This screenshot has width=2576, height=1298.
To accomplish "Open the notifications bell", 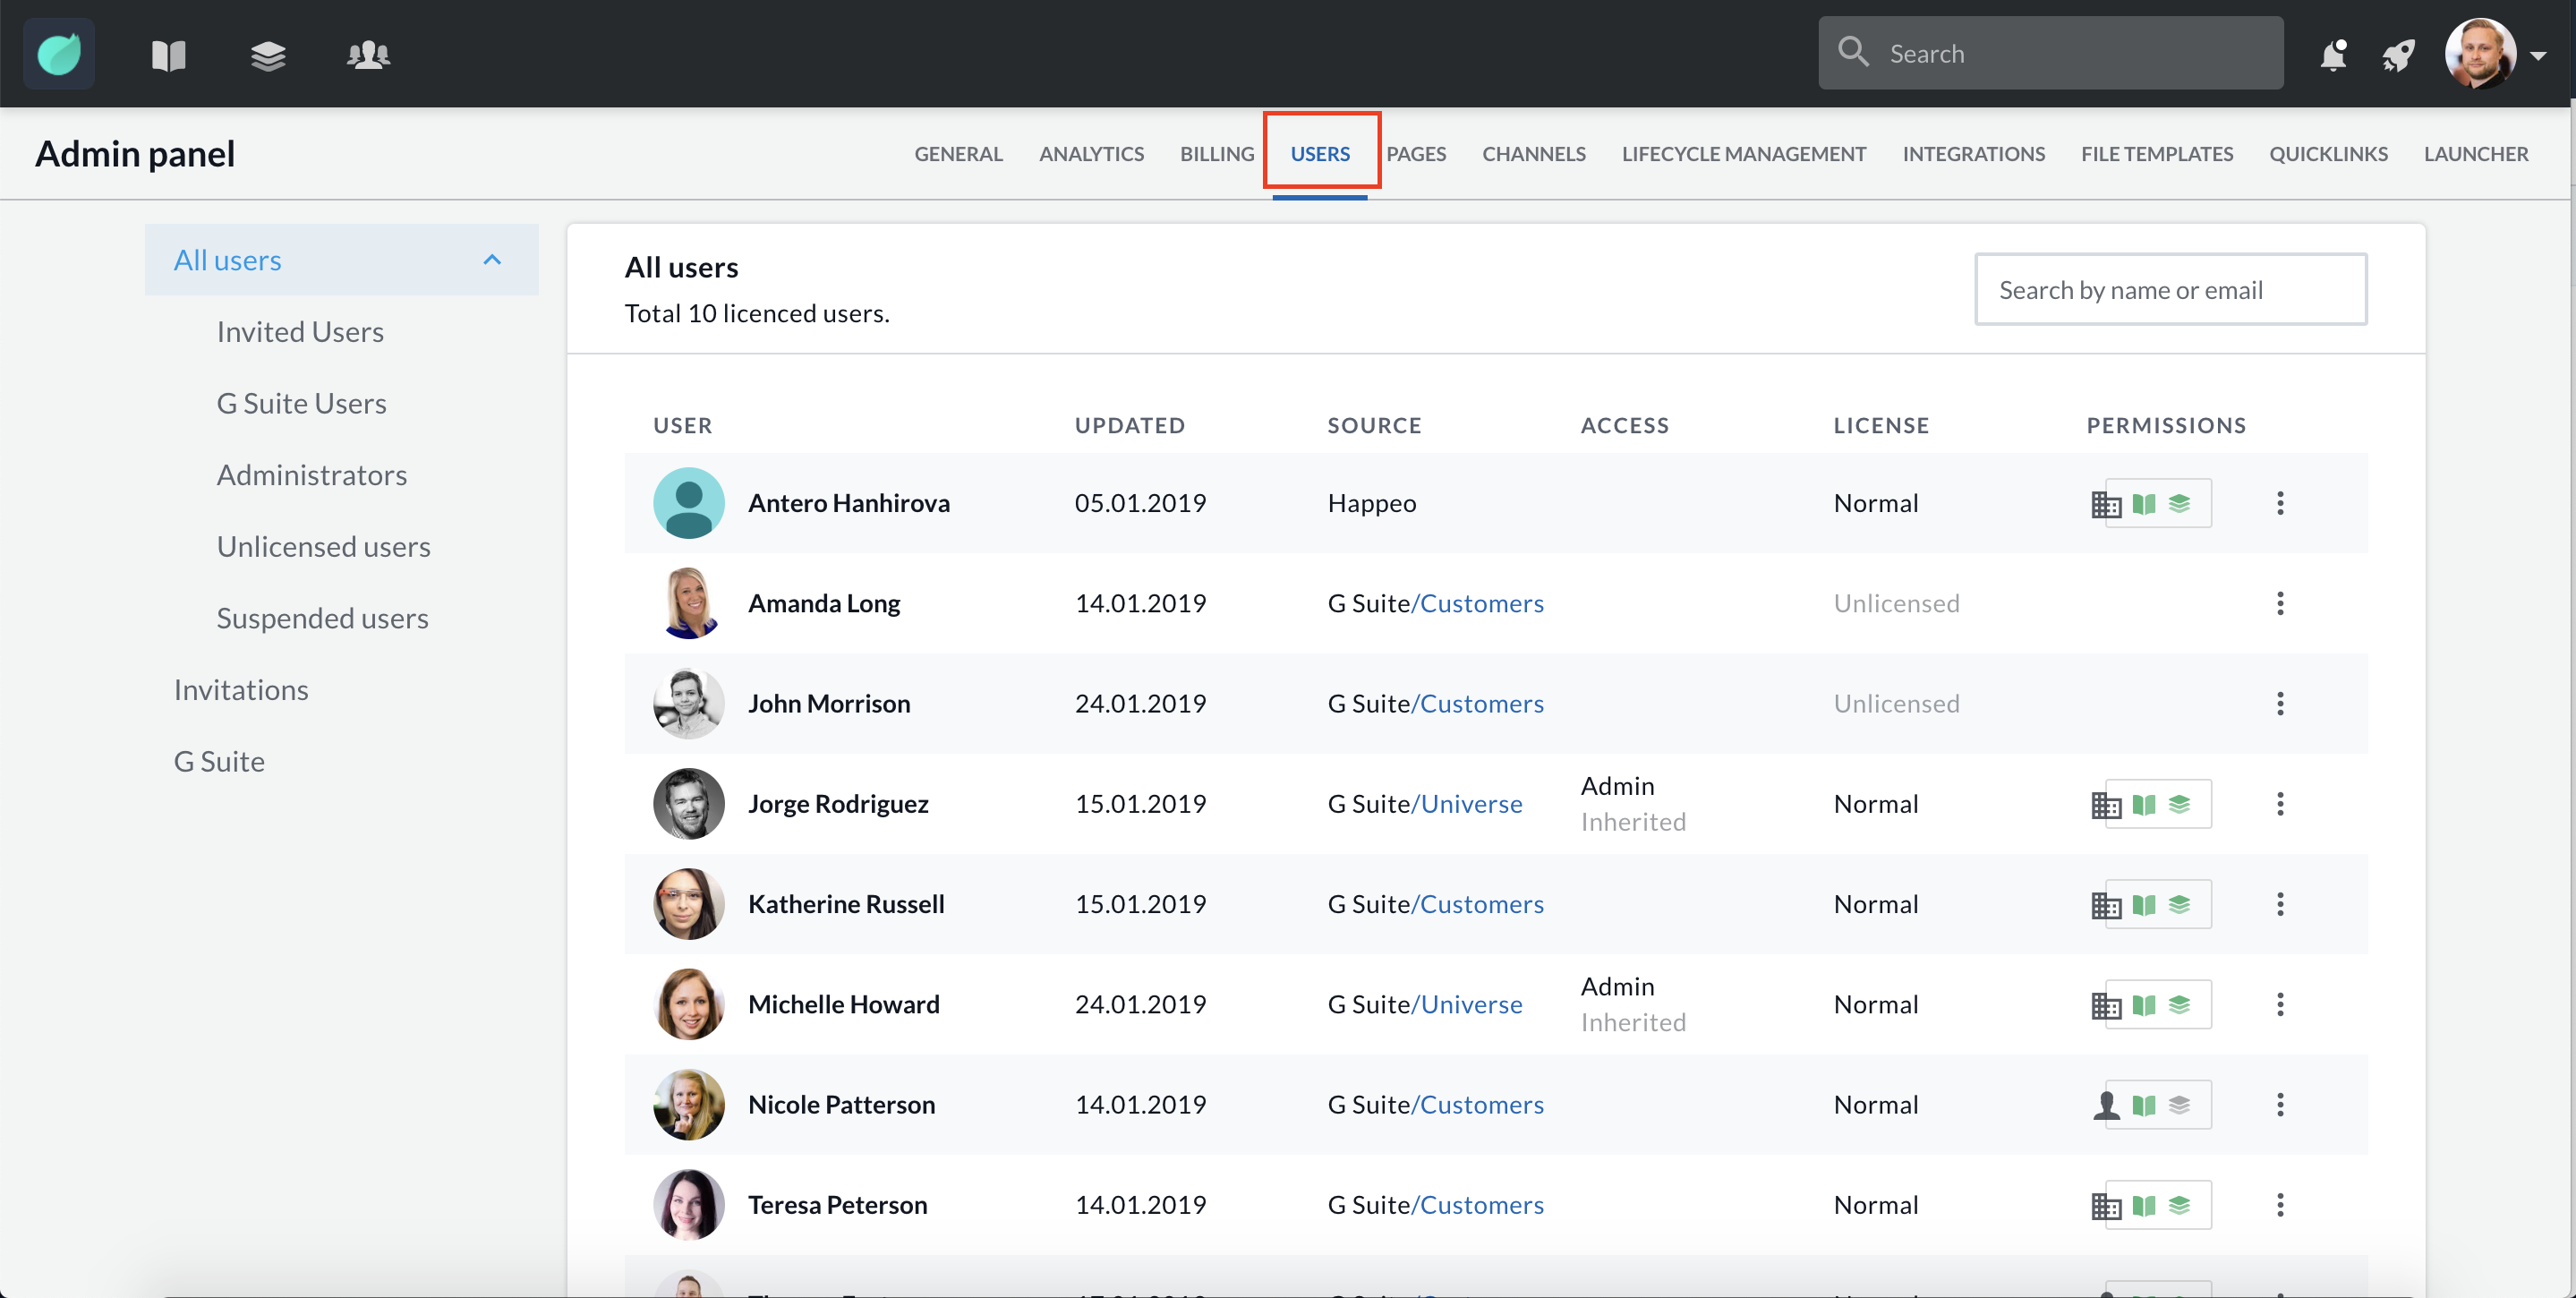I will [x=2333, y=55].
